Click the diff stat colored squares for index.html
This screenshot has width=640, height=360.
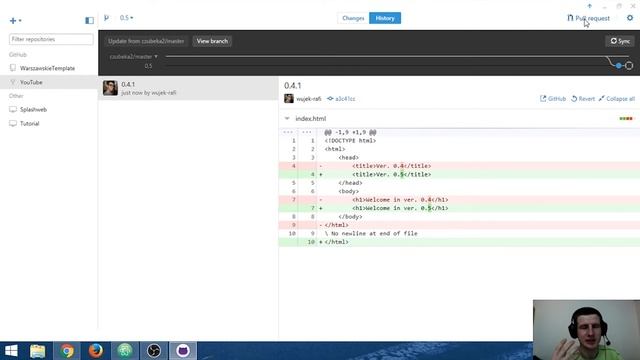(x=626, y=119)
